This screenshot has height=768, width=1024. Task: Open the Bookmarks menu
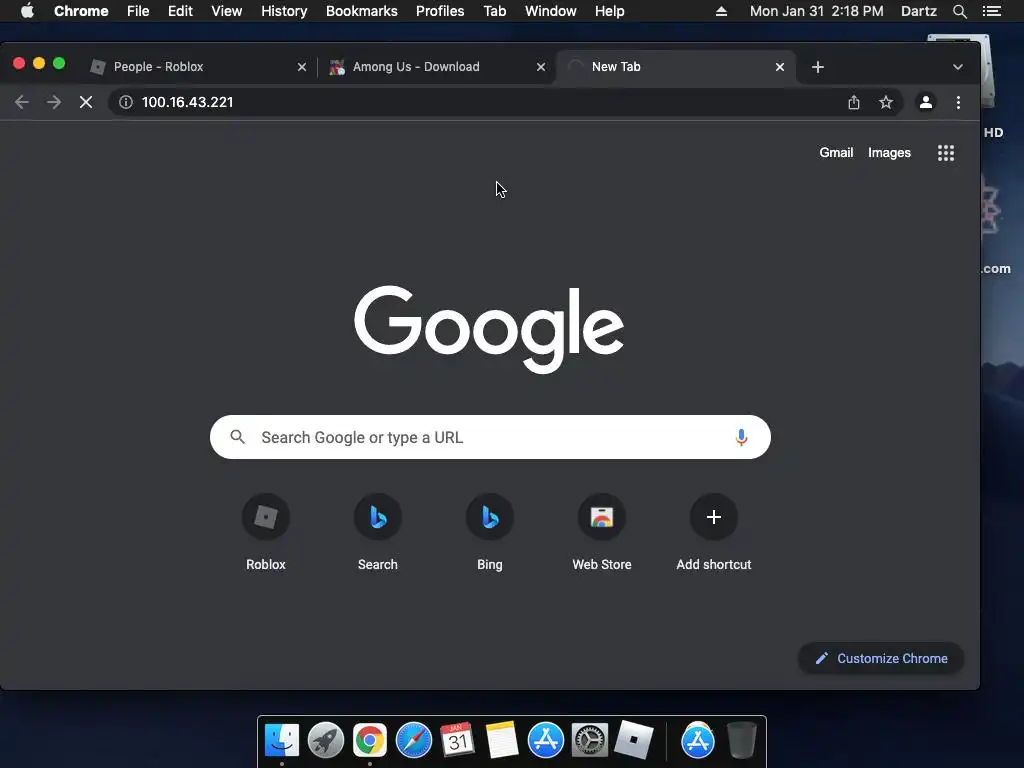[362, 11]
